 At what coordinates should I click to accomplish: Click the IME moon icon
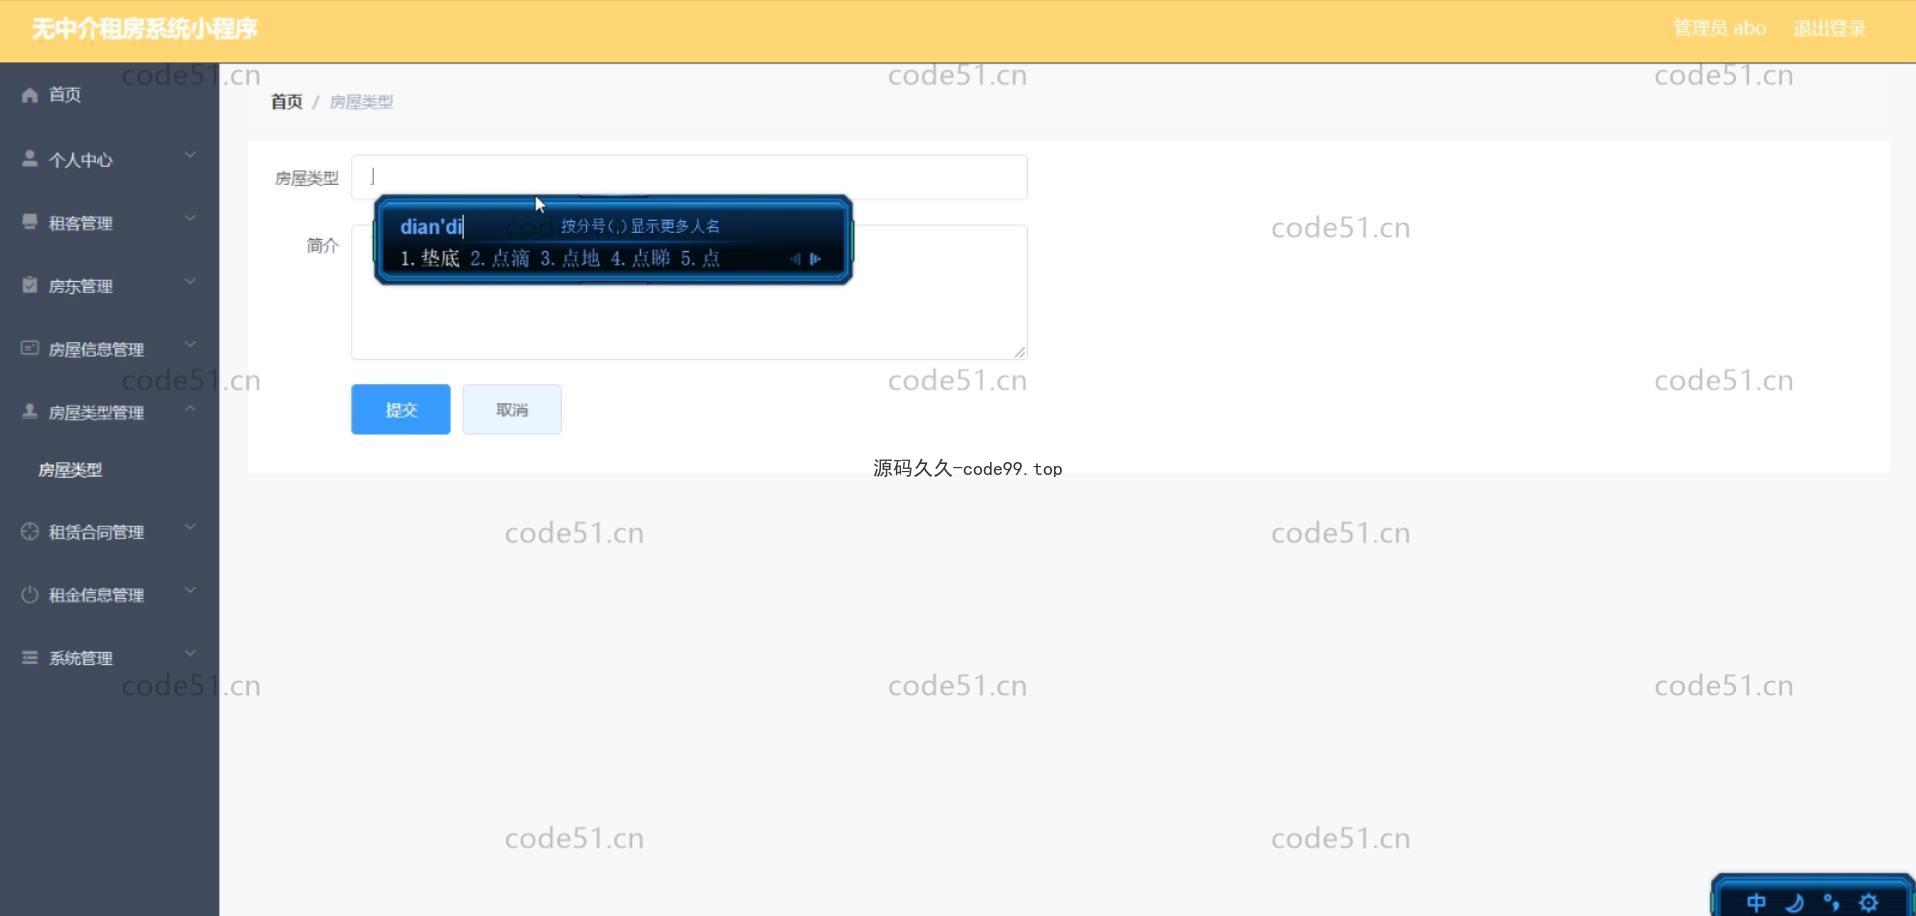[x=1794, y=903]
